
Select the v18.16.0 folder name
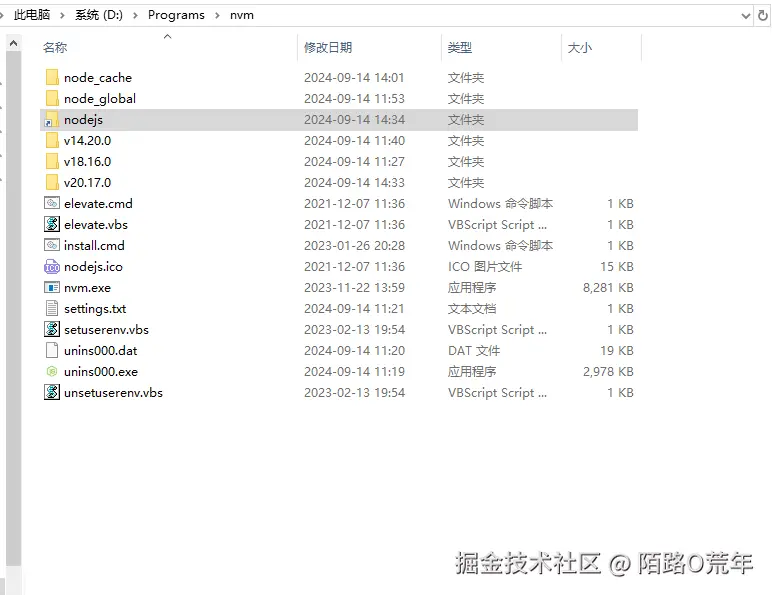point(87,162)
